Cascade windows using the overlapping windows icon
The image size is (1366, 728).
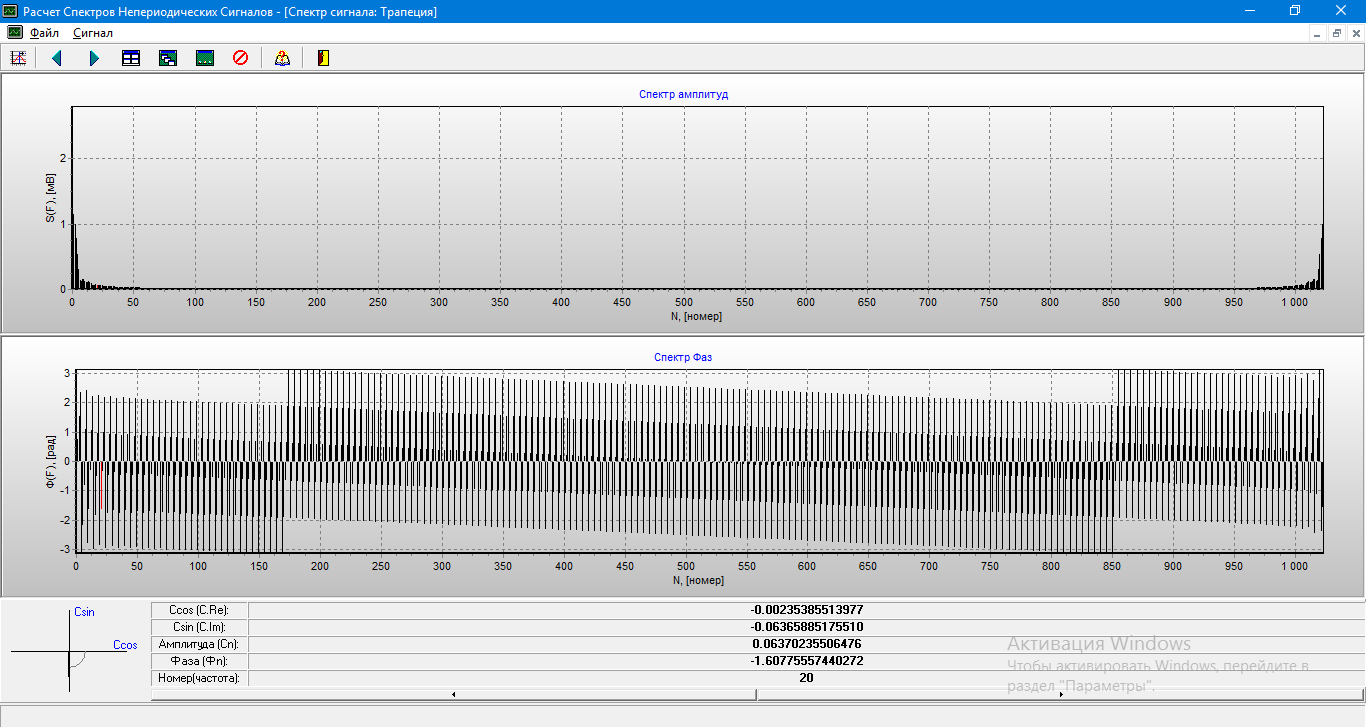pyautogui.click(x=168, y=58)
